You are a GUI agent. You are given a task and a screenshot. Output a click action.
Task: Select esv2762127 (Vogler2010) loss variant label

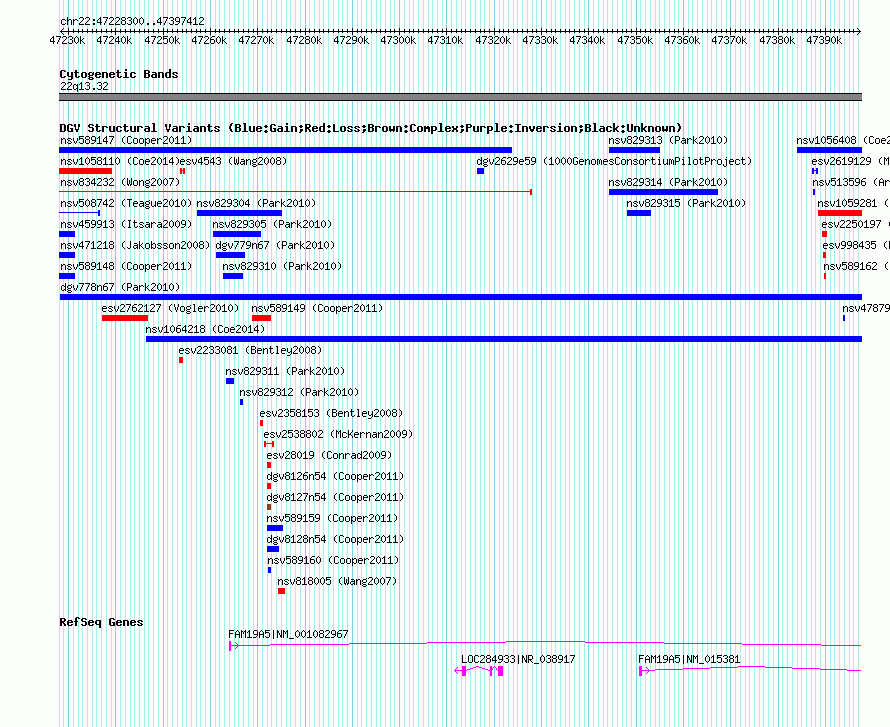pyautogui.click(x=170, y=308)
